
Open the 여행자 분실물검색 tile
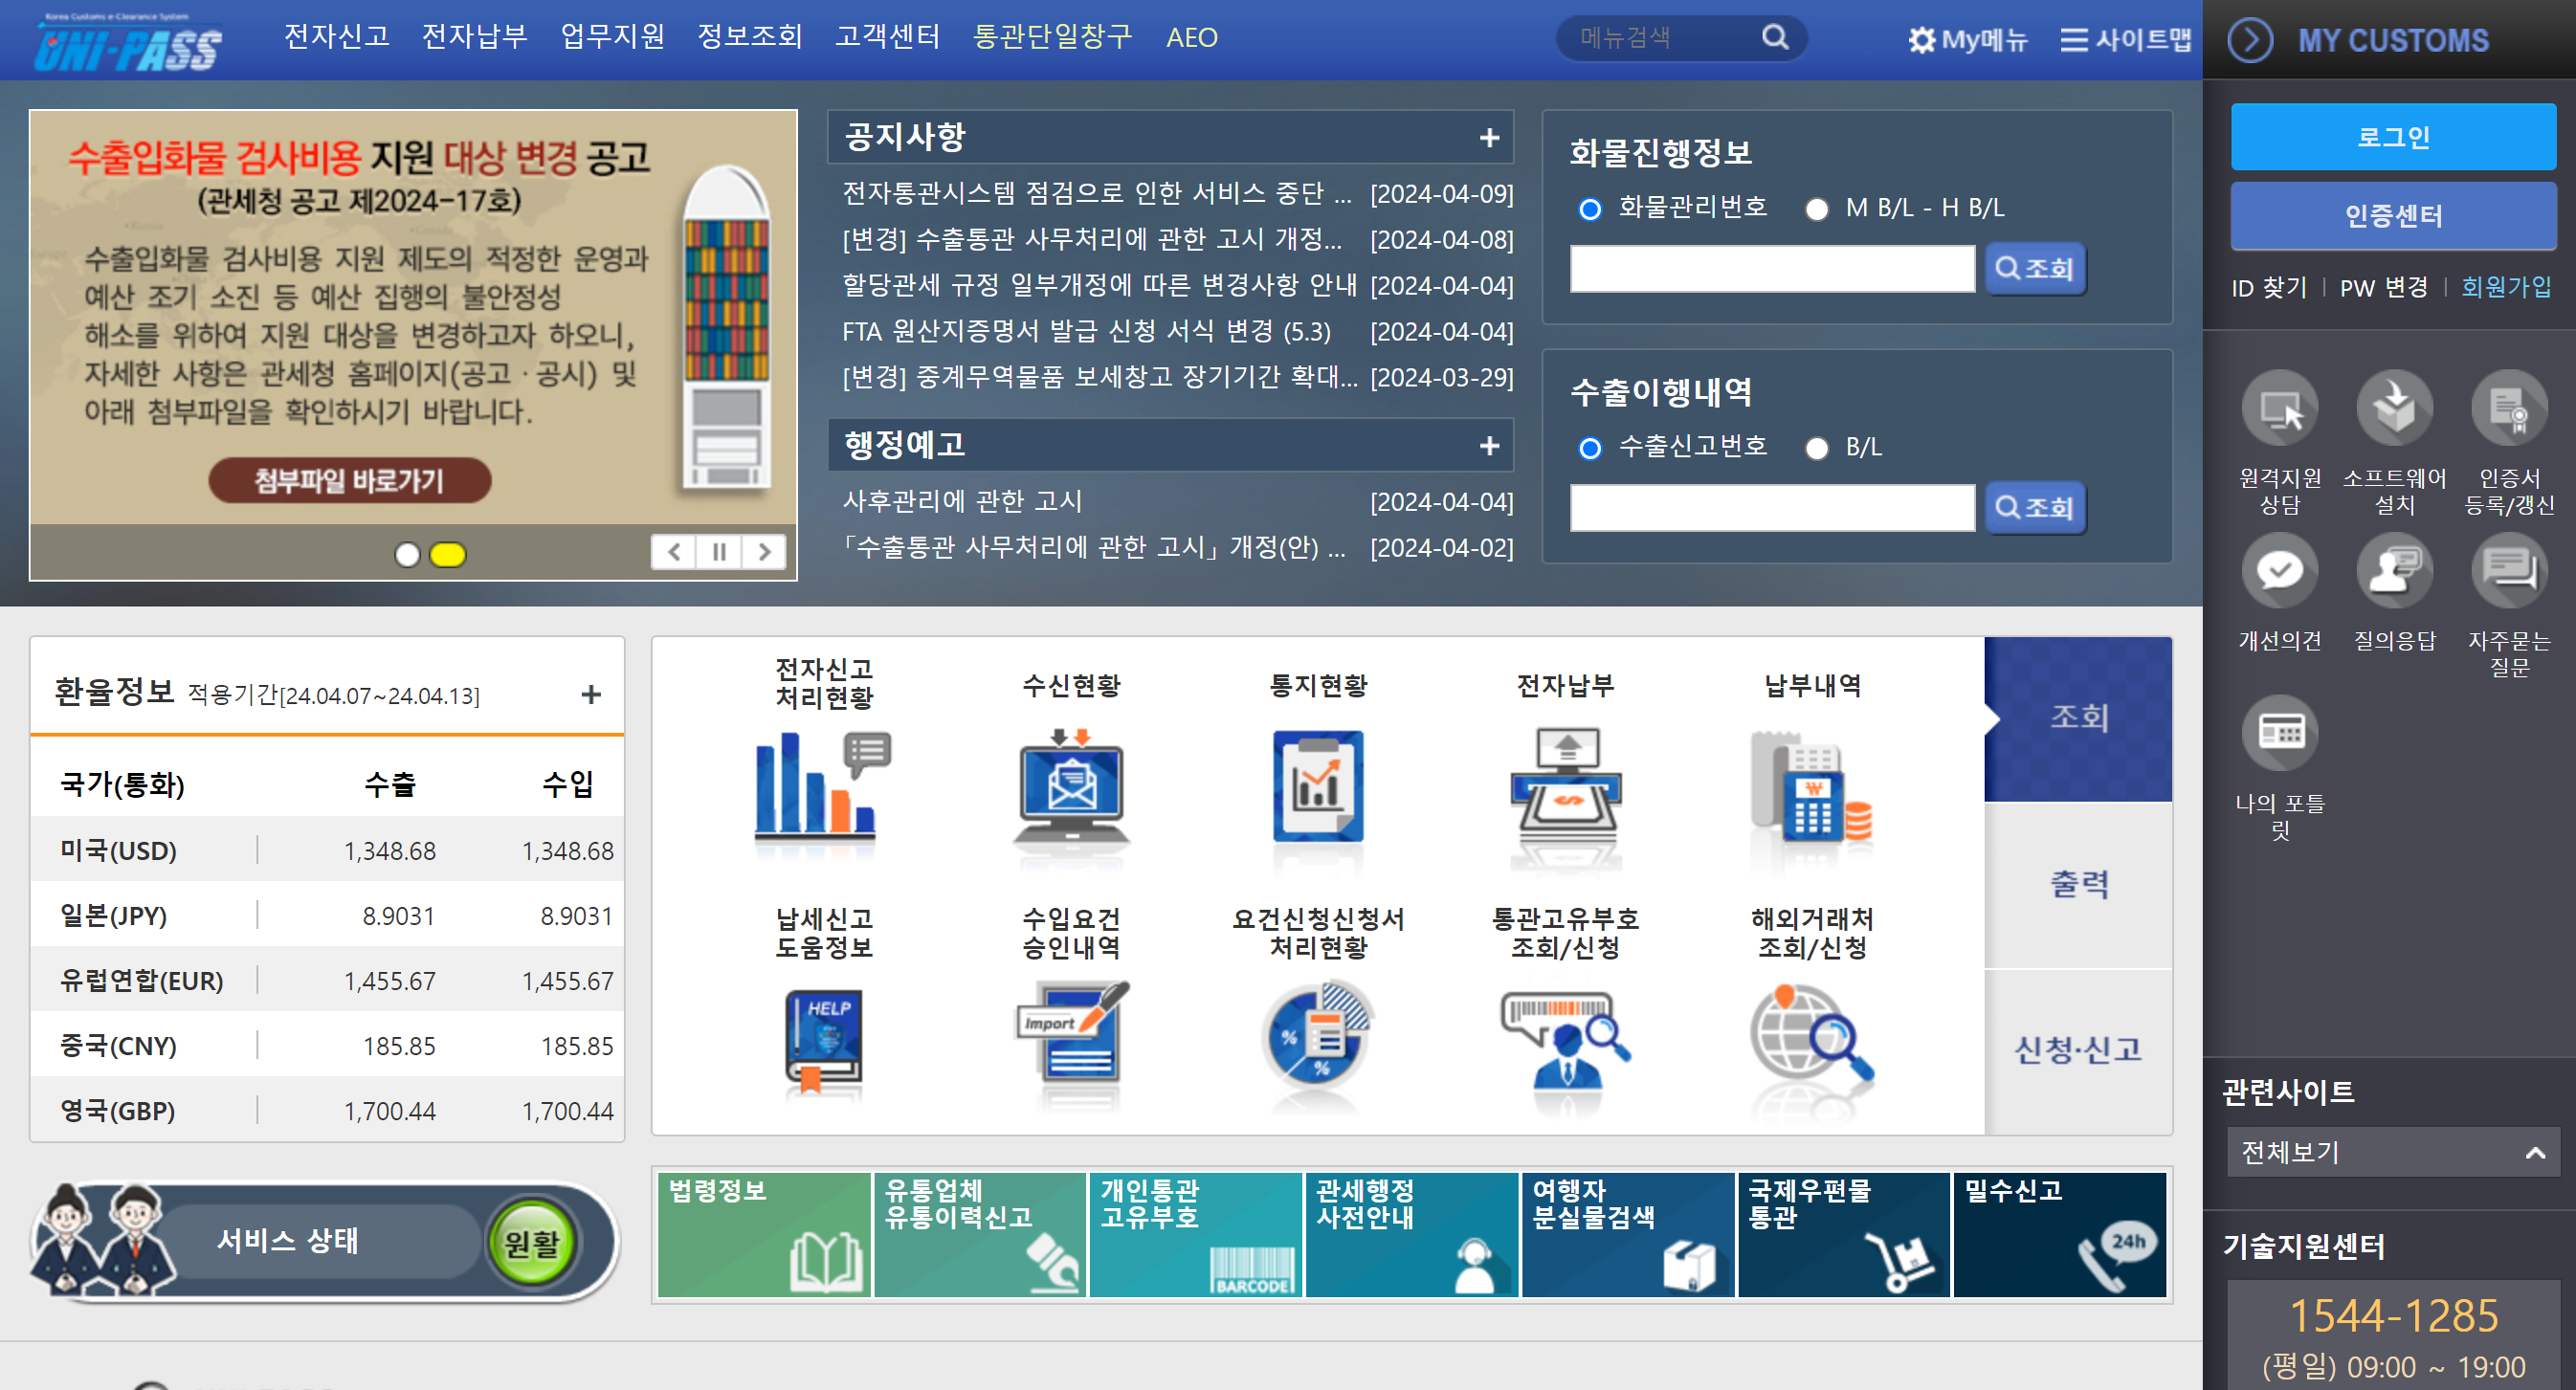click(1628, 1235)
